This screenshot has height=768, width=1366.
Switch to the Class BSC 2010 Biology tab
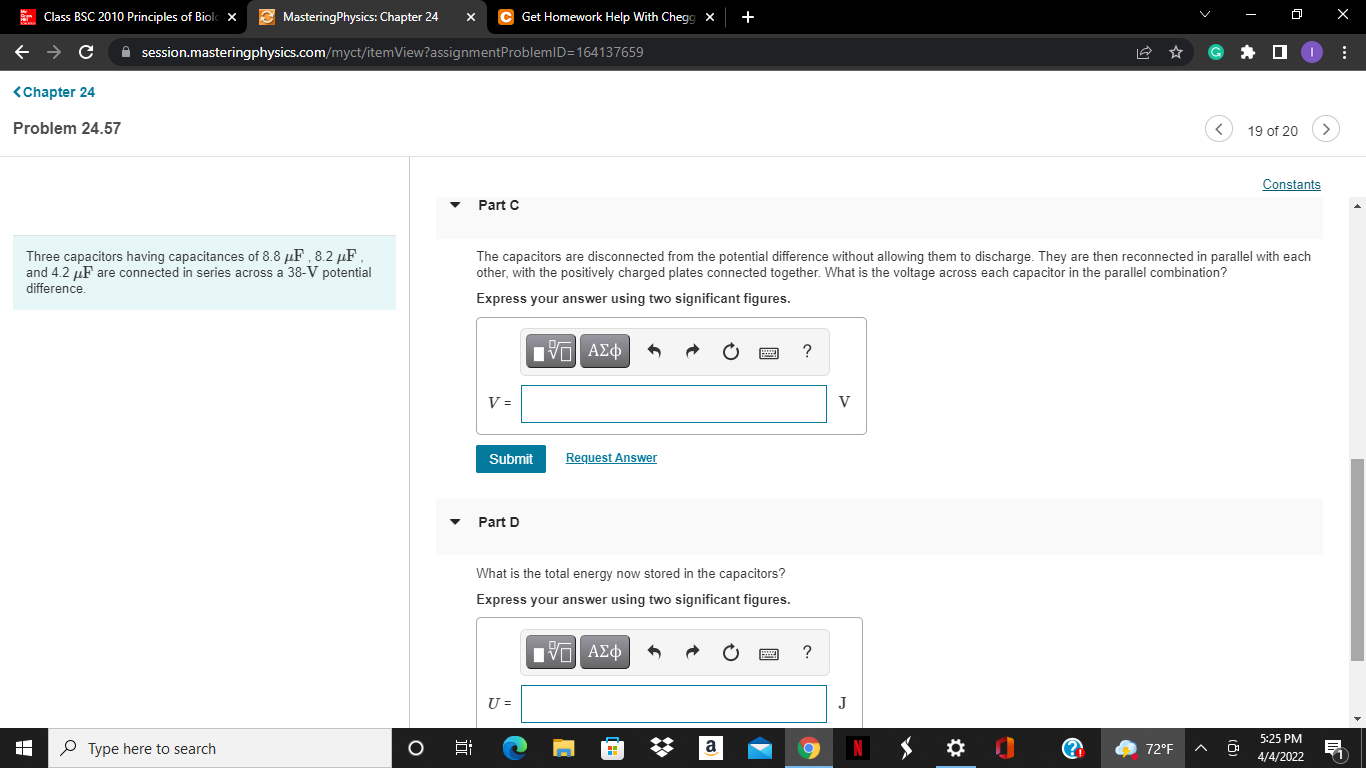point(120,17)
